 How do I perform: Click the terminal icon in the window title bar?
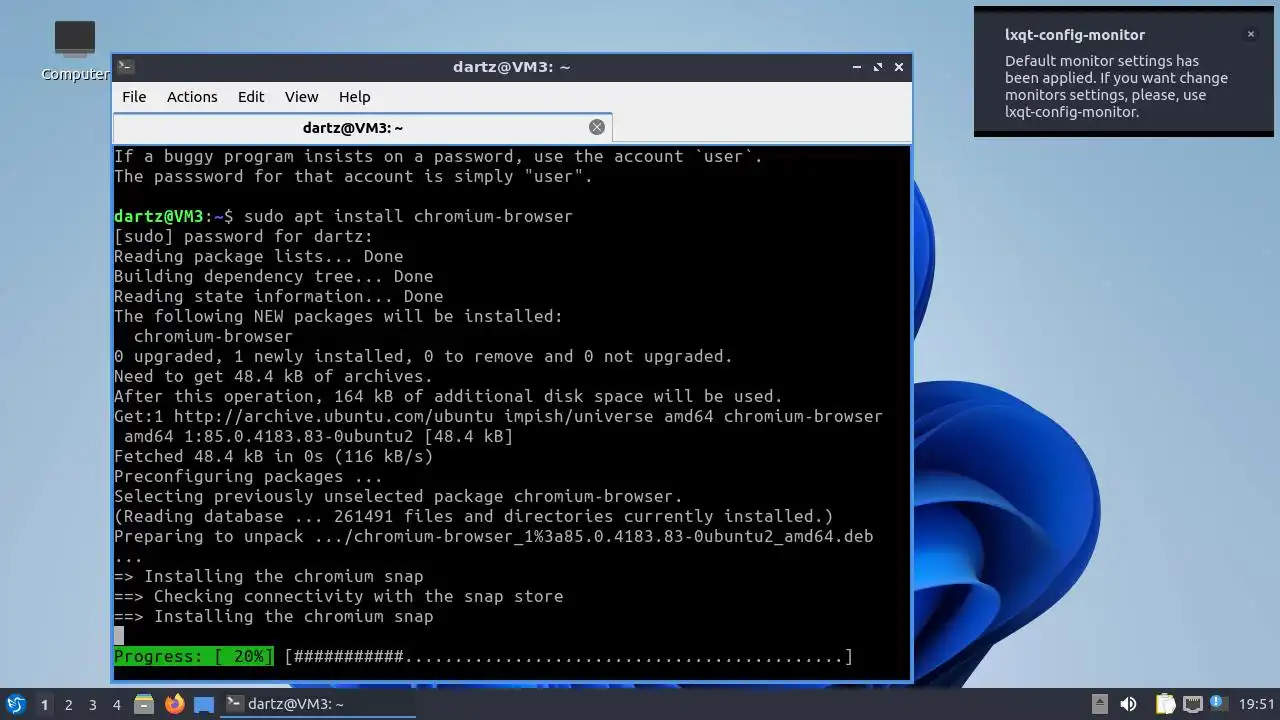click(125, 67)
